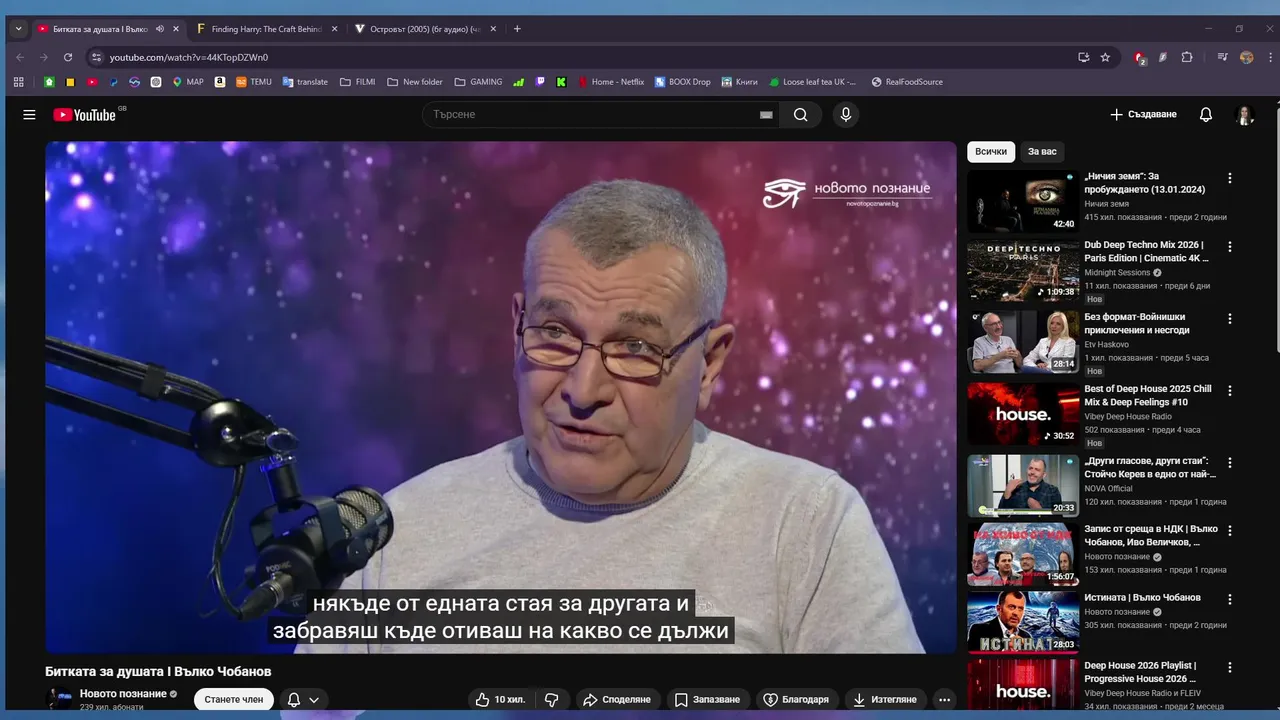Open the media control icon in browser toolbar
Screen dimensions: 1280x720
[1222, 58]
